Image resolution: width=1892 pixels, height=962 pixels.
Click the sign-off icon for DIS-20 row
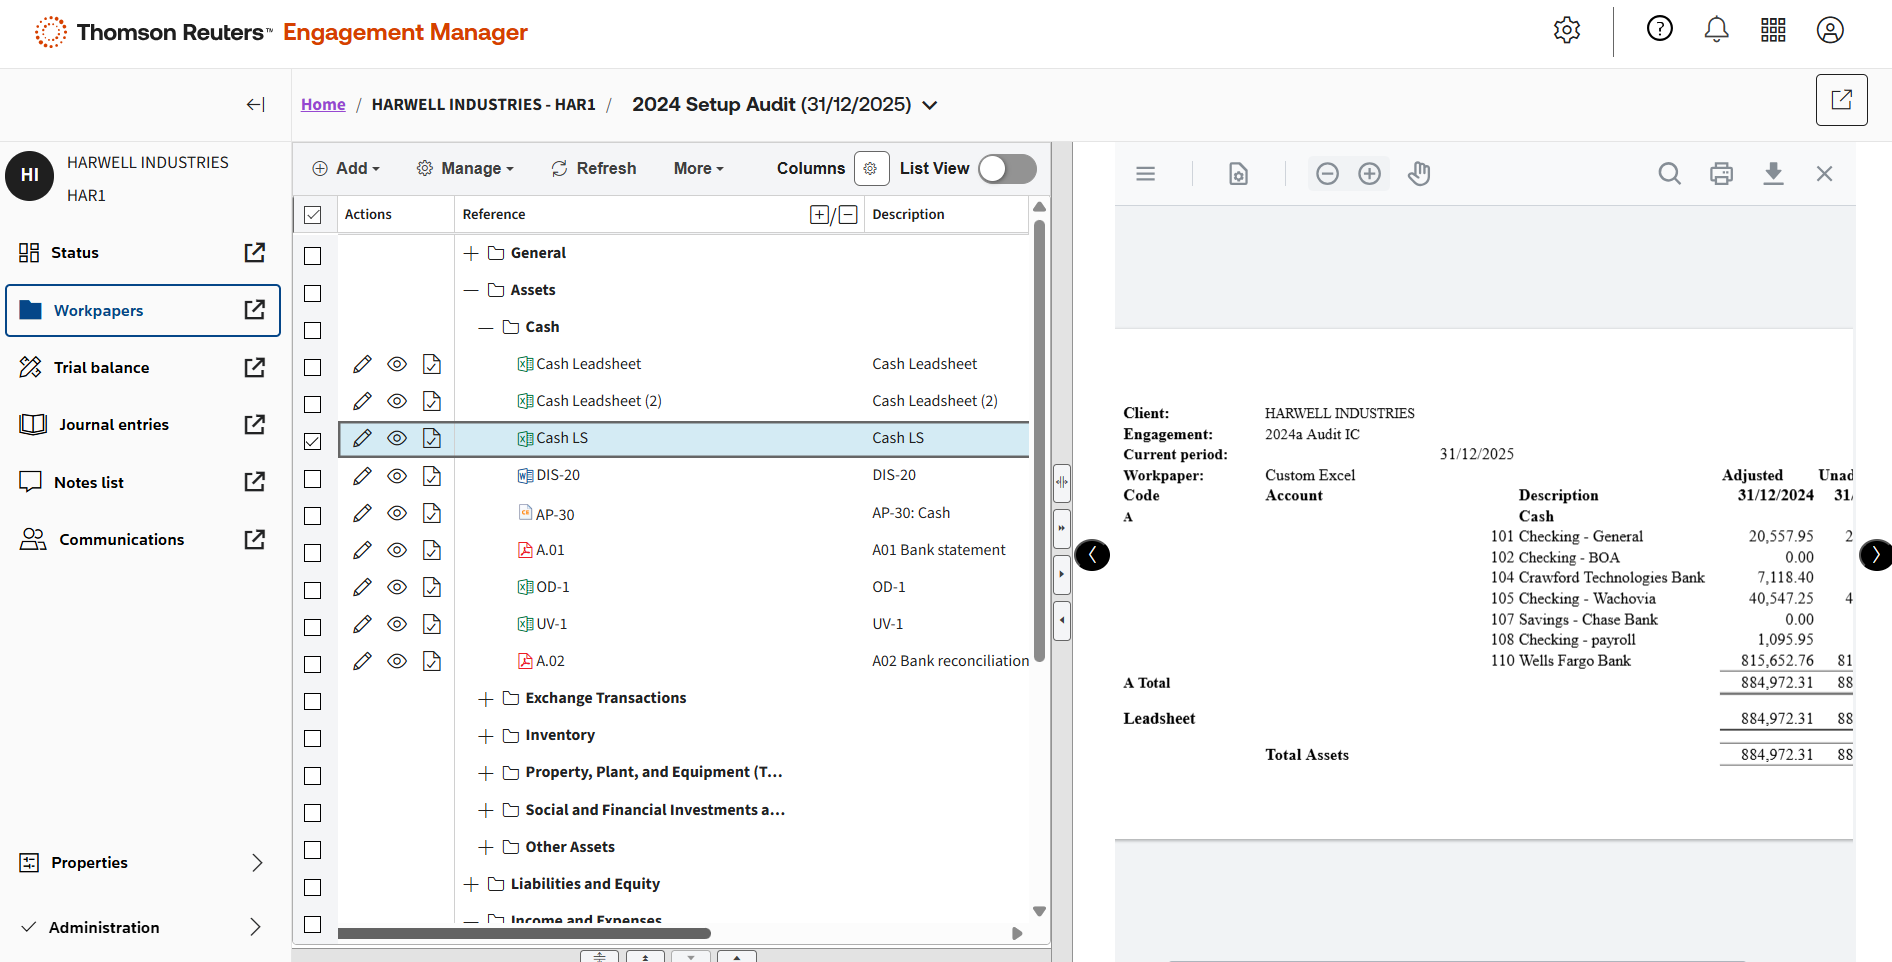click(432, 476)
